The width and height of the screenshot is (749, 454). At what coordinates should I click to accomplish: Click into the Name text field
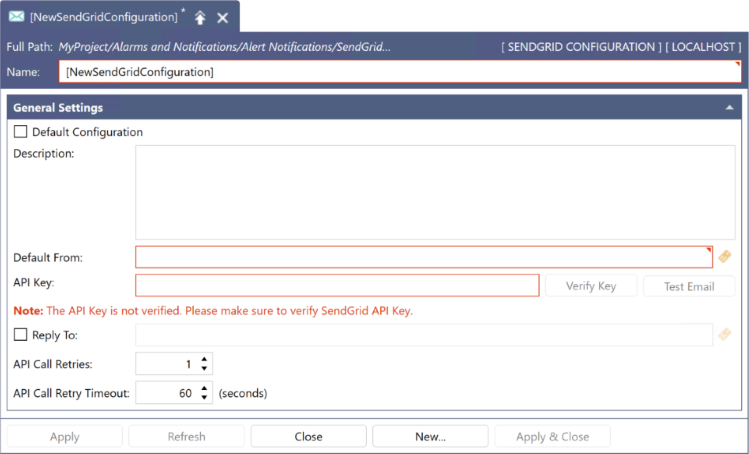pyautogui.click(x=400, y=72)
